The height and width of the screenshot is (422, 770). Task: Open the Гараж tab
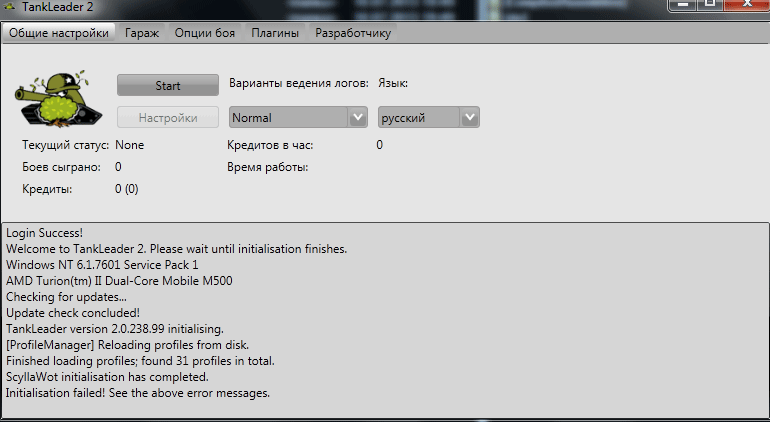tap(142, 33)
